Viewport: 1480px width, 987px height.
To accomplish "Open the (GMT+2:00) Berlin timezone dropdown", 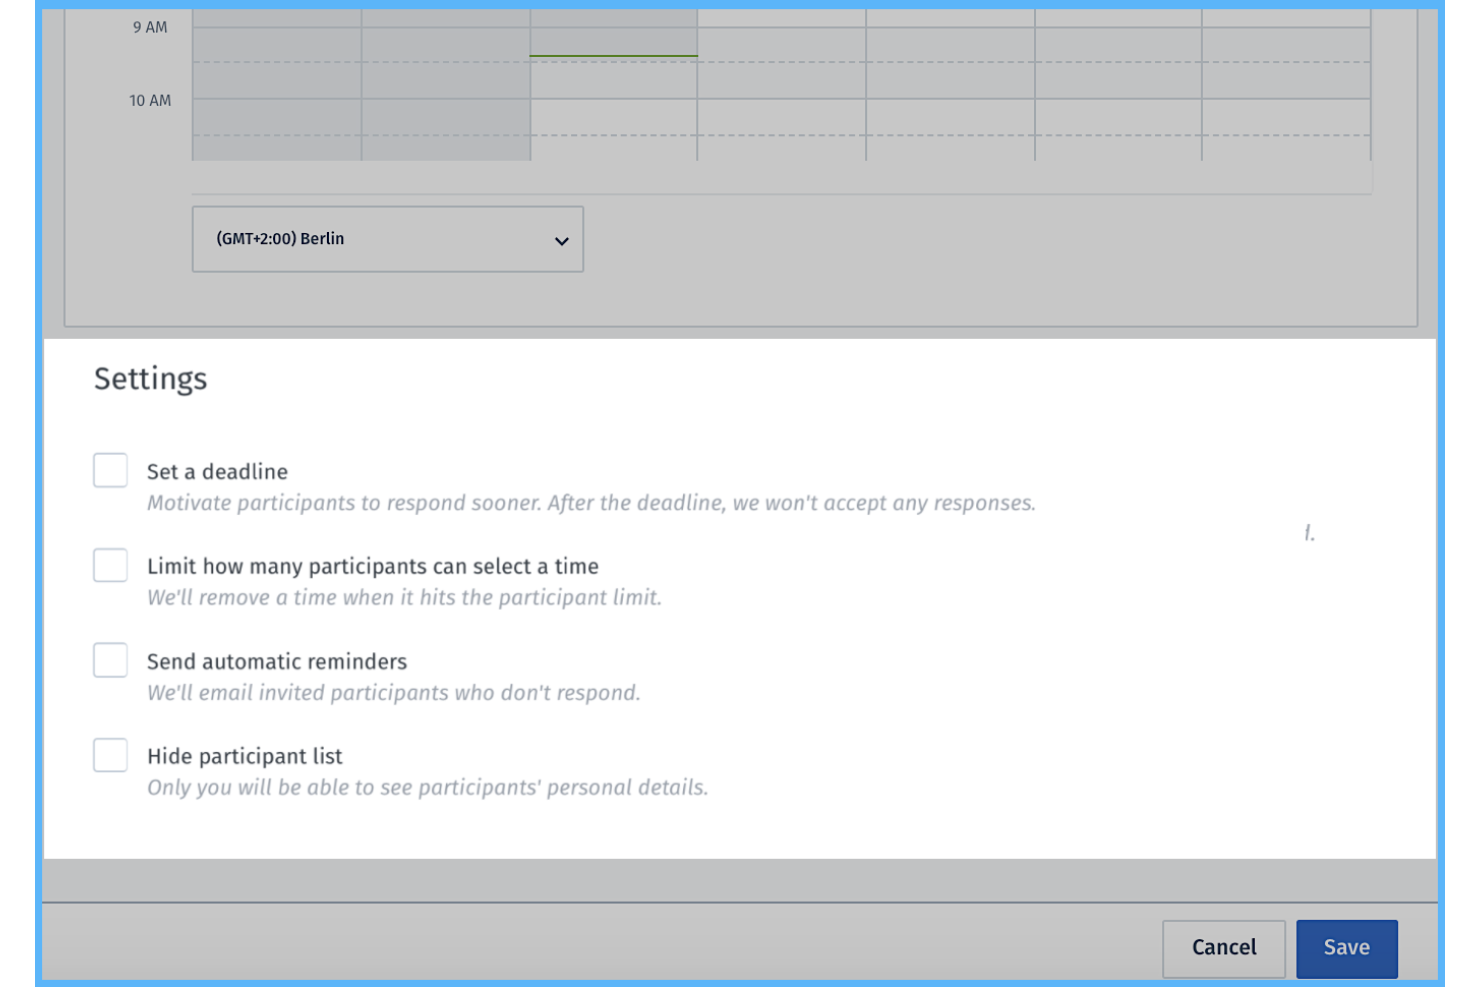I will point(388,239).
